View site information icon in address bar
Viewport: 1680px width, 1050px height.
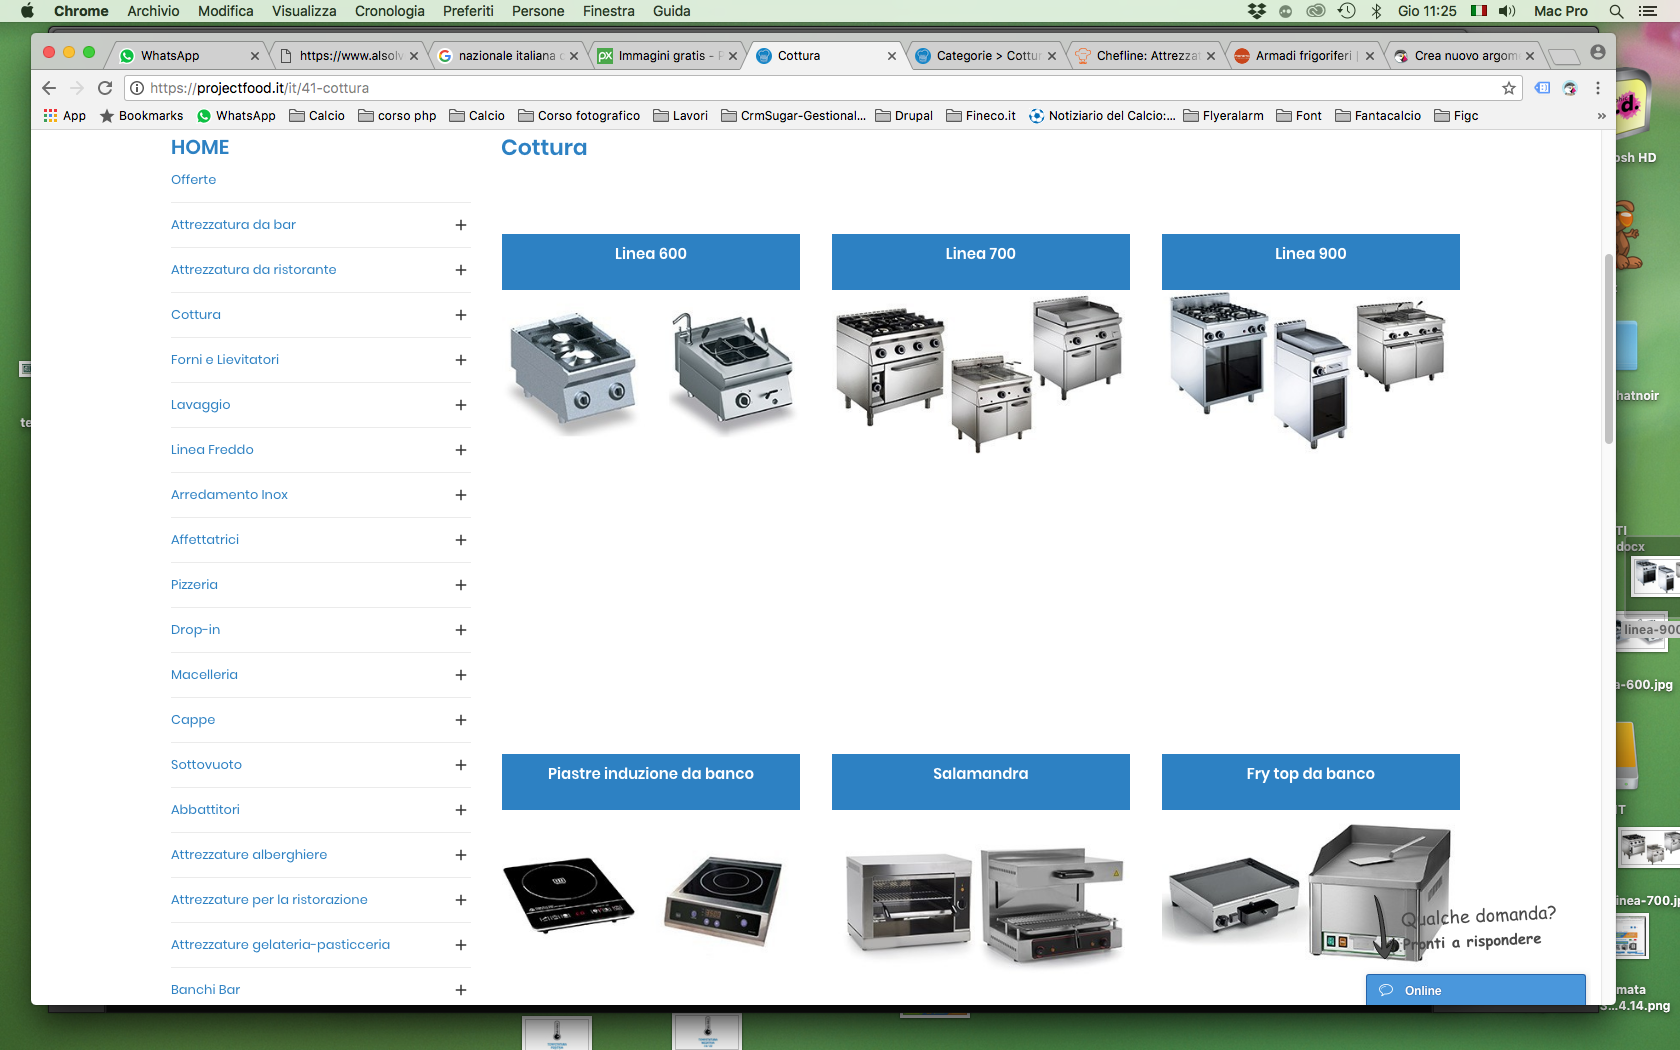point(137,88)
